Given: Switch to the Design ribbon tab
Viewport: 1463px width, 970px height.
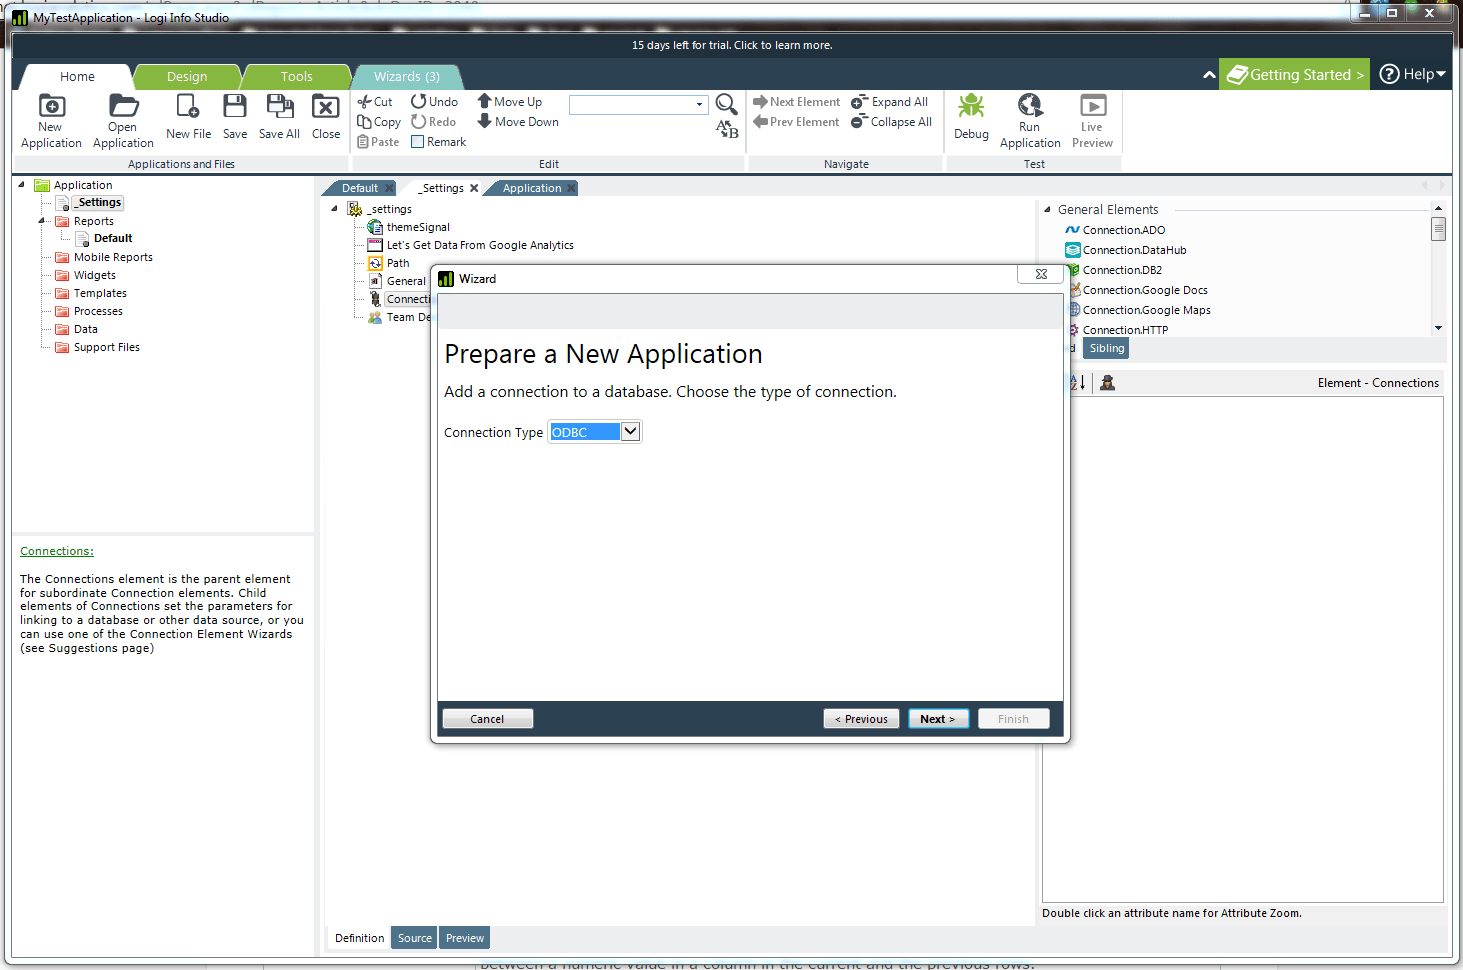Looking at the screenshot, I should 187,77.
